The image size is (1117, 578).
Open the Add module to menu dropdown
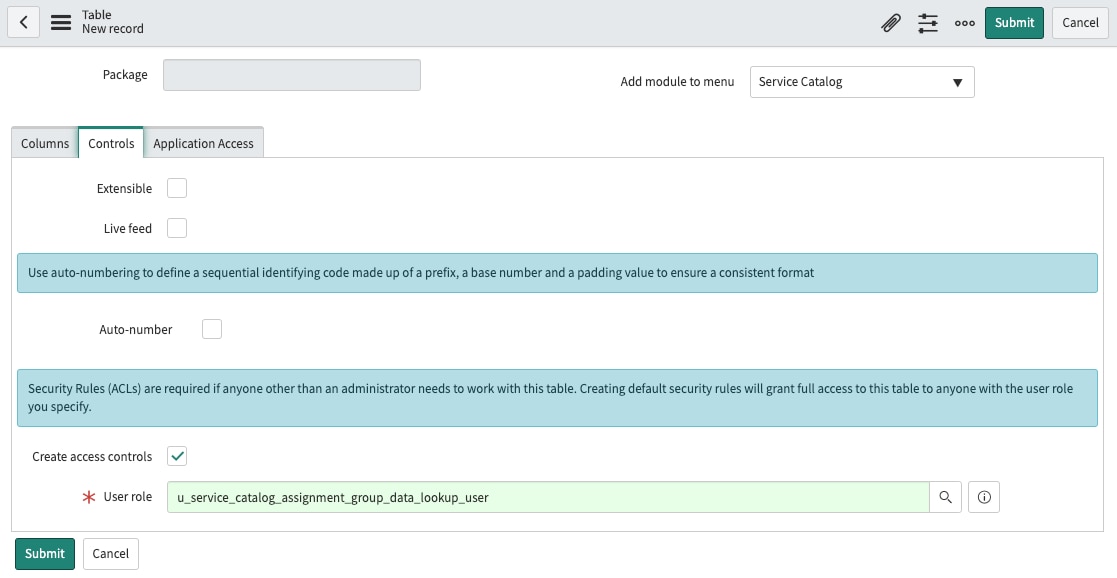(861, 82)
